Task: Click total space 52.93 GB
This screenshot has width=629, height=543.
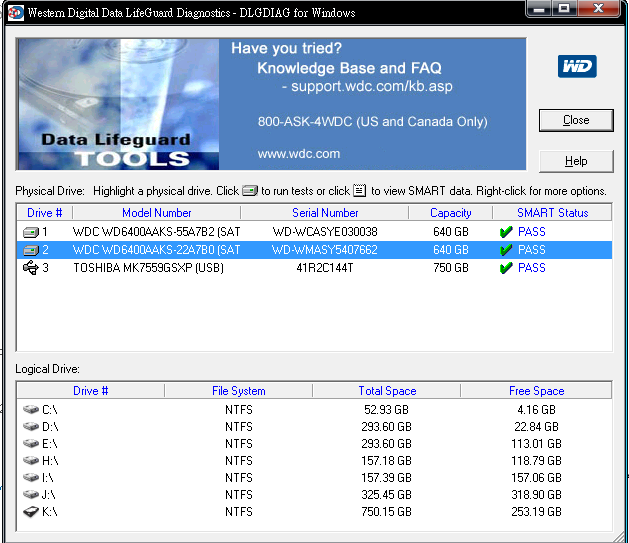Action: coord(386,409)
